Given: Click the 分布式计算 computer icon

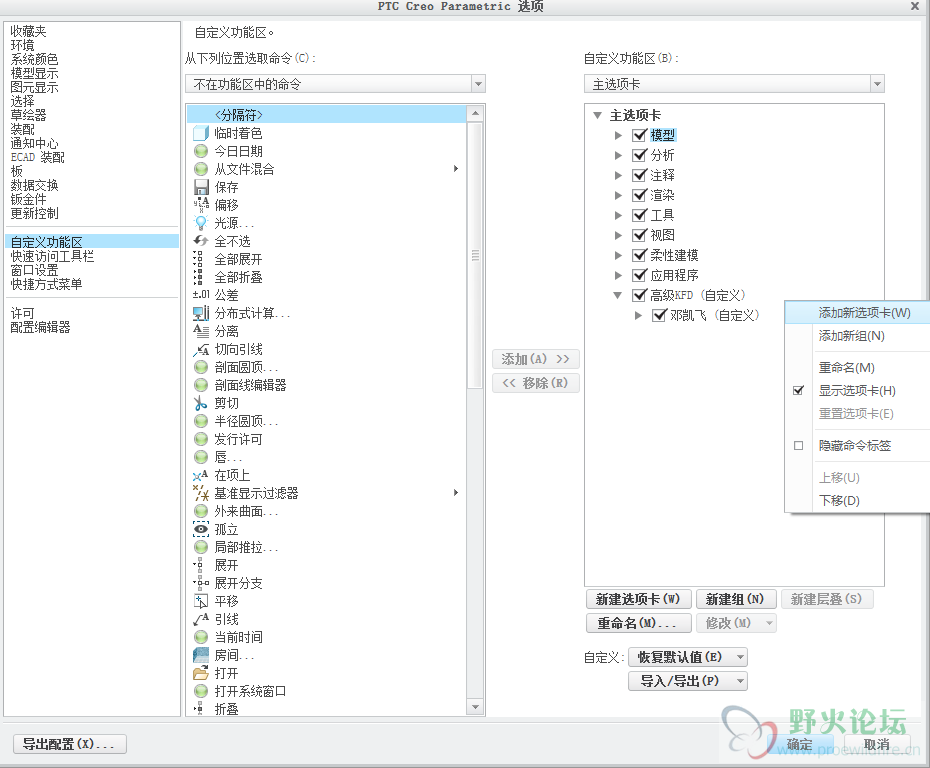Looking at the screenshot, I should (201, 313).
